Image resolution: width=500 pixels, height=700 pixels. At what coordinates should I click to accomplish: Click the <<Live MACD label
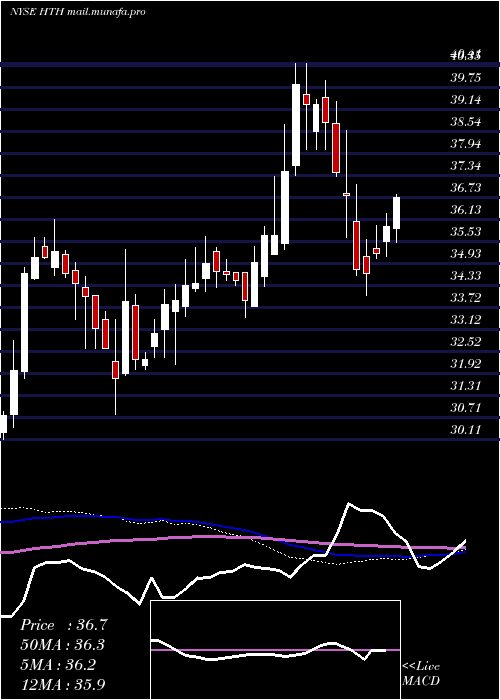tap(421, 674)
